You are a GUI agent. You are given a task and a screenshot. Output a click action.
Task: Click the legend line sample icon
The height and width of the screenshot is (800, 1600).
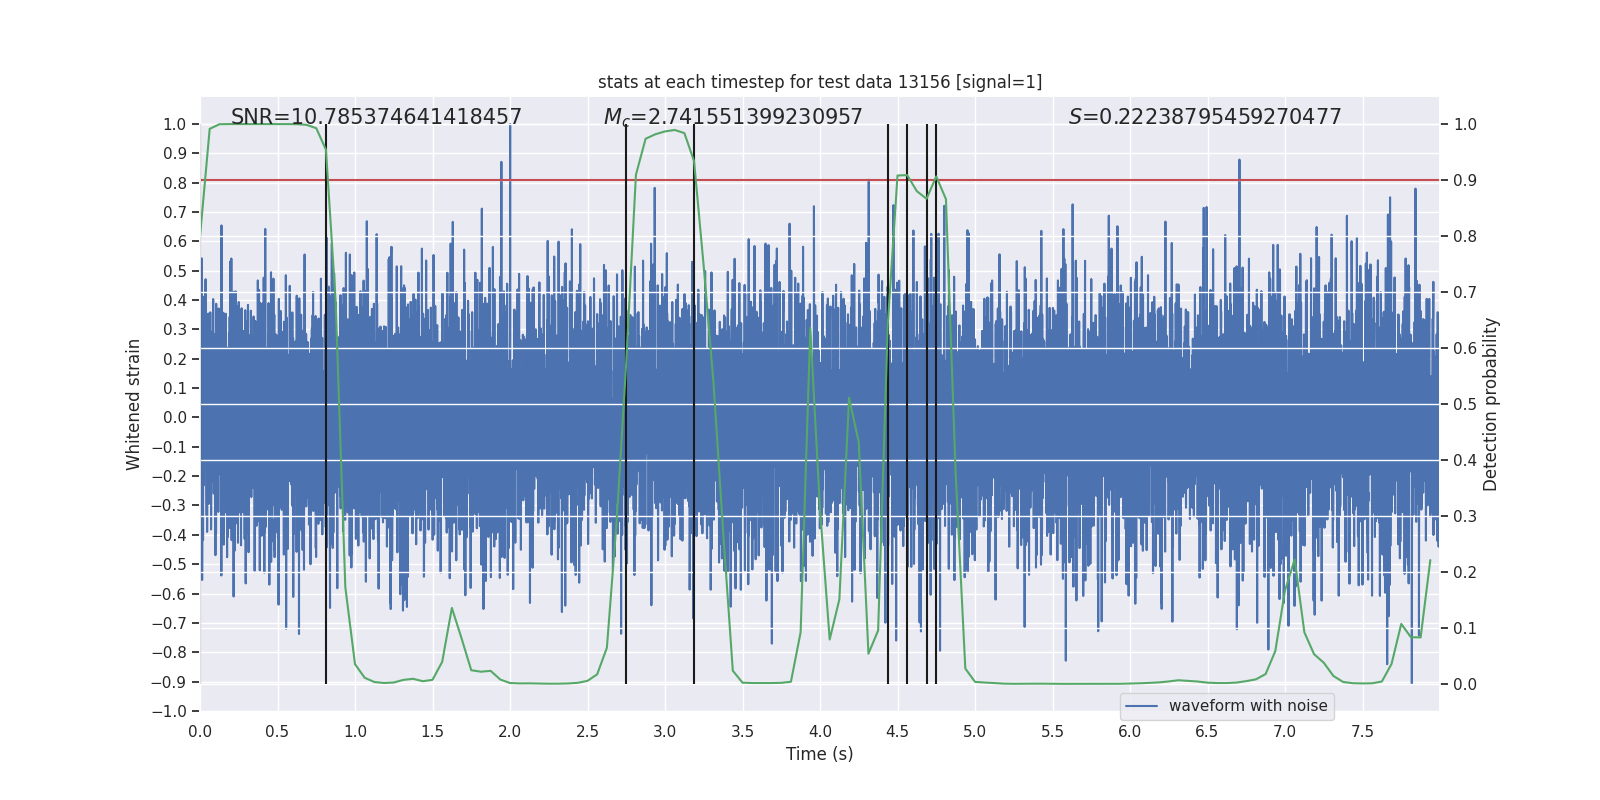[x=1141, y=706]
